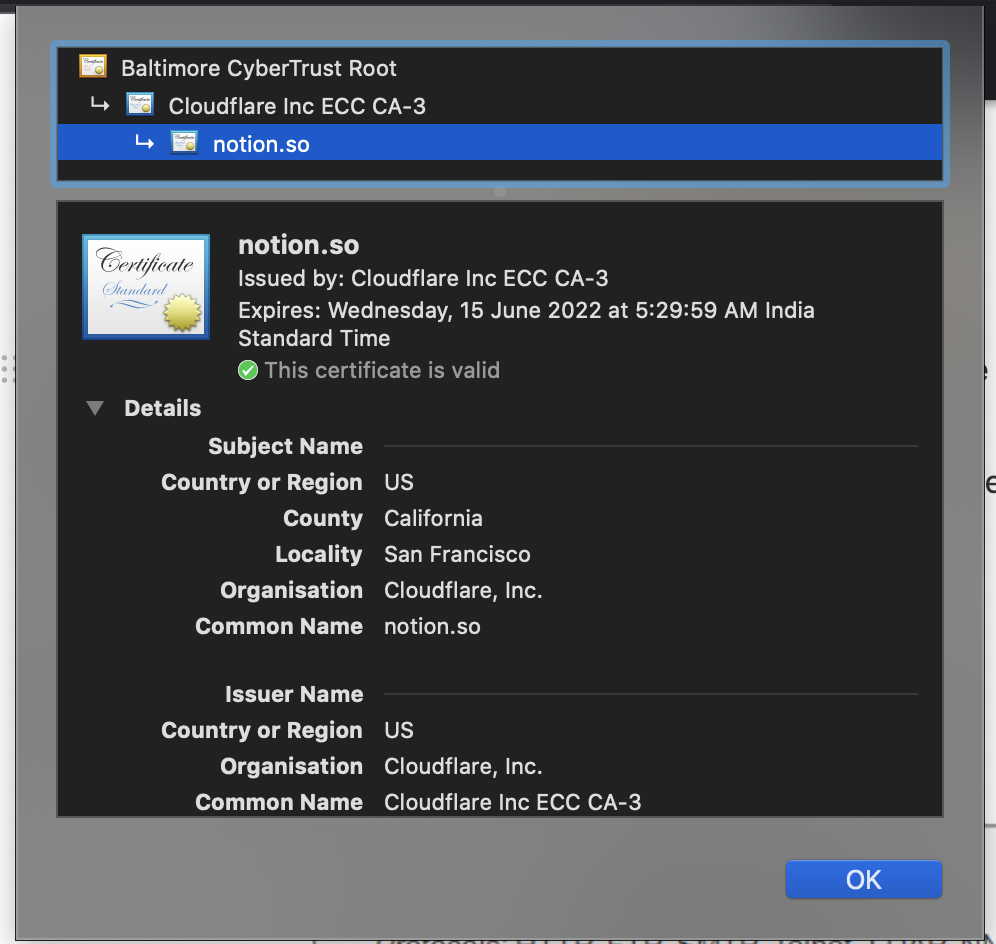
Task: Click 'This certificate is valid' text
Action: [x=382, y=370]
